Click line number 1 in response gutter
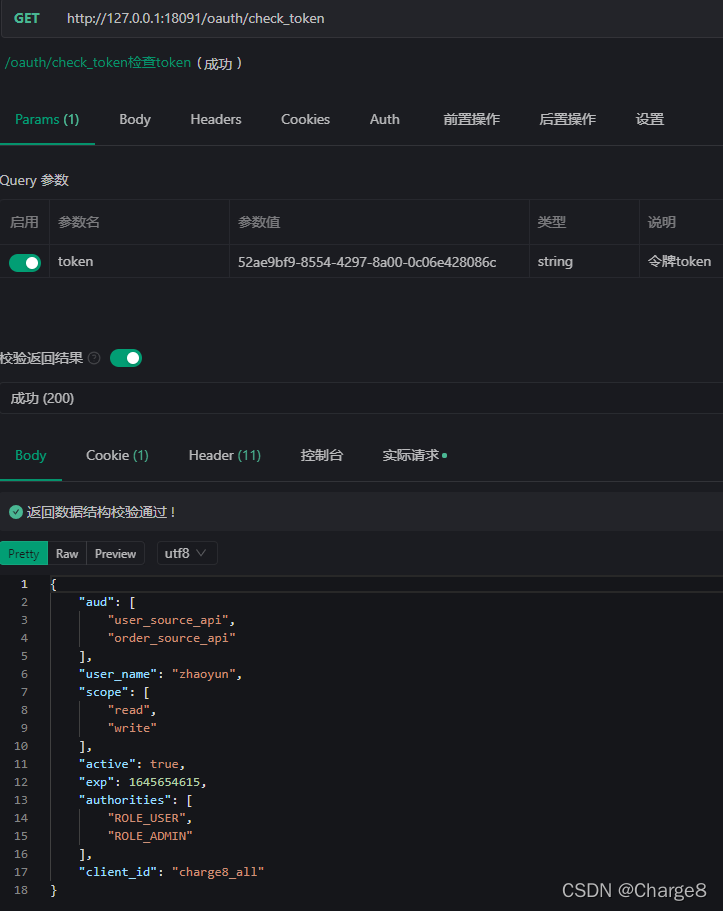Screen dimensions: 723x911 pos(24,584)
